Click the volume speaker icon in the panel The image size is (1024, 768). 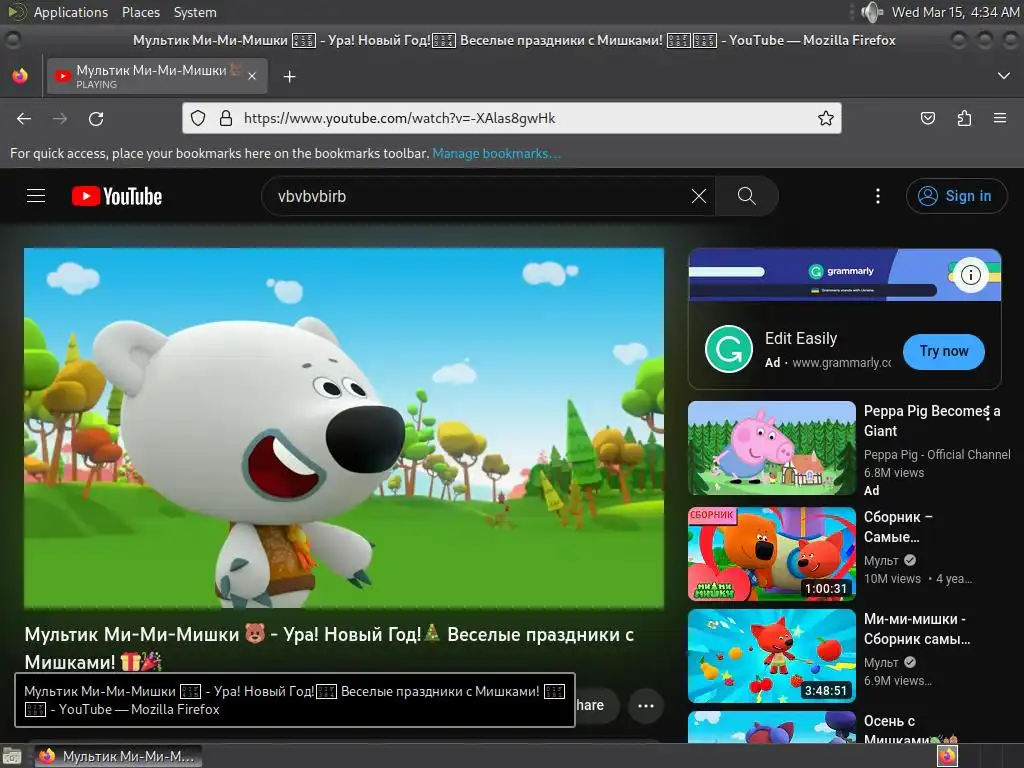872,12
